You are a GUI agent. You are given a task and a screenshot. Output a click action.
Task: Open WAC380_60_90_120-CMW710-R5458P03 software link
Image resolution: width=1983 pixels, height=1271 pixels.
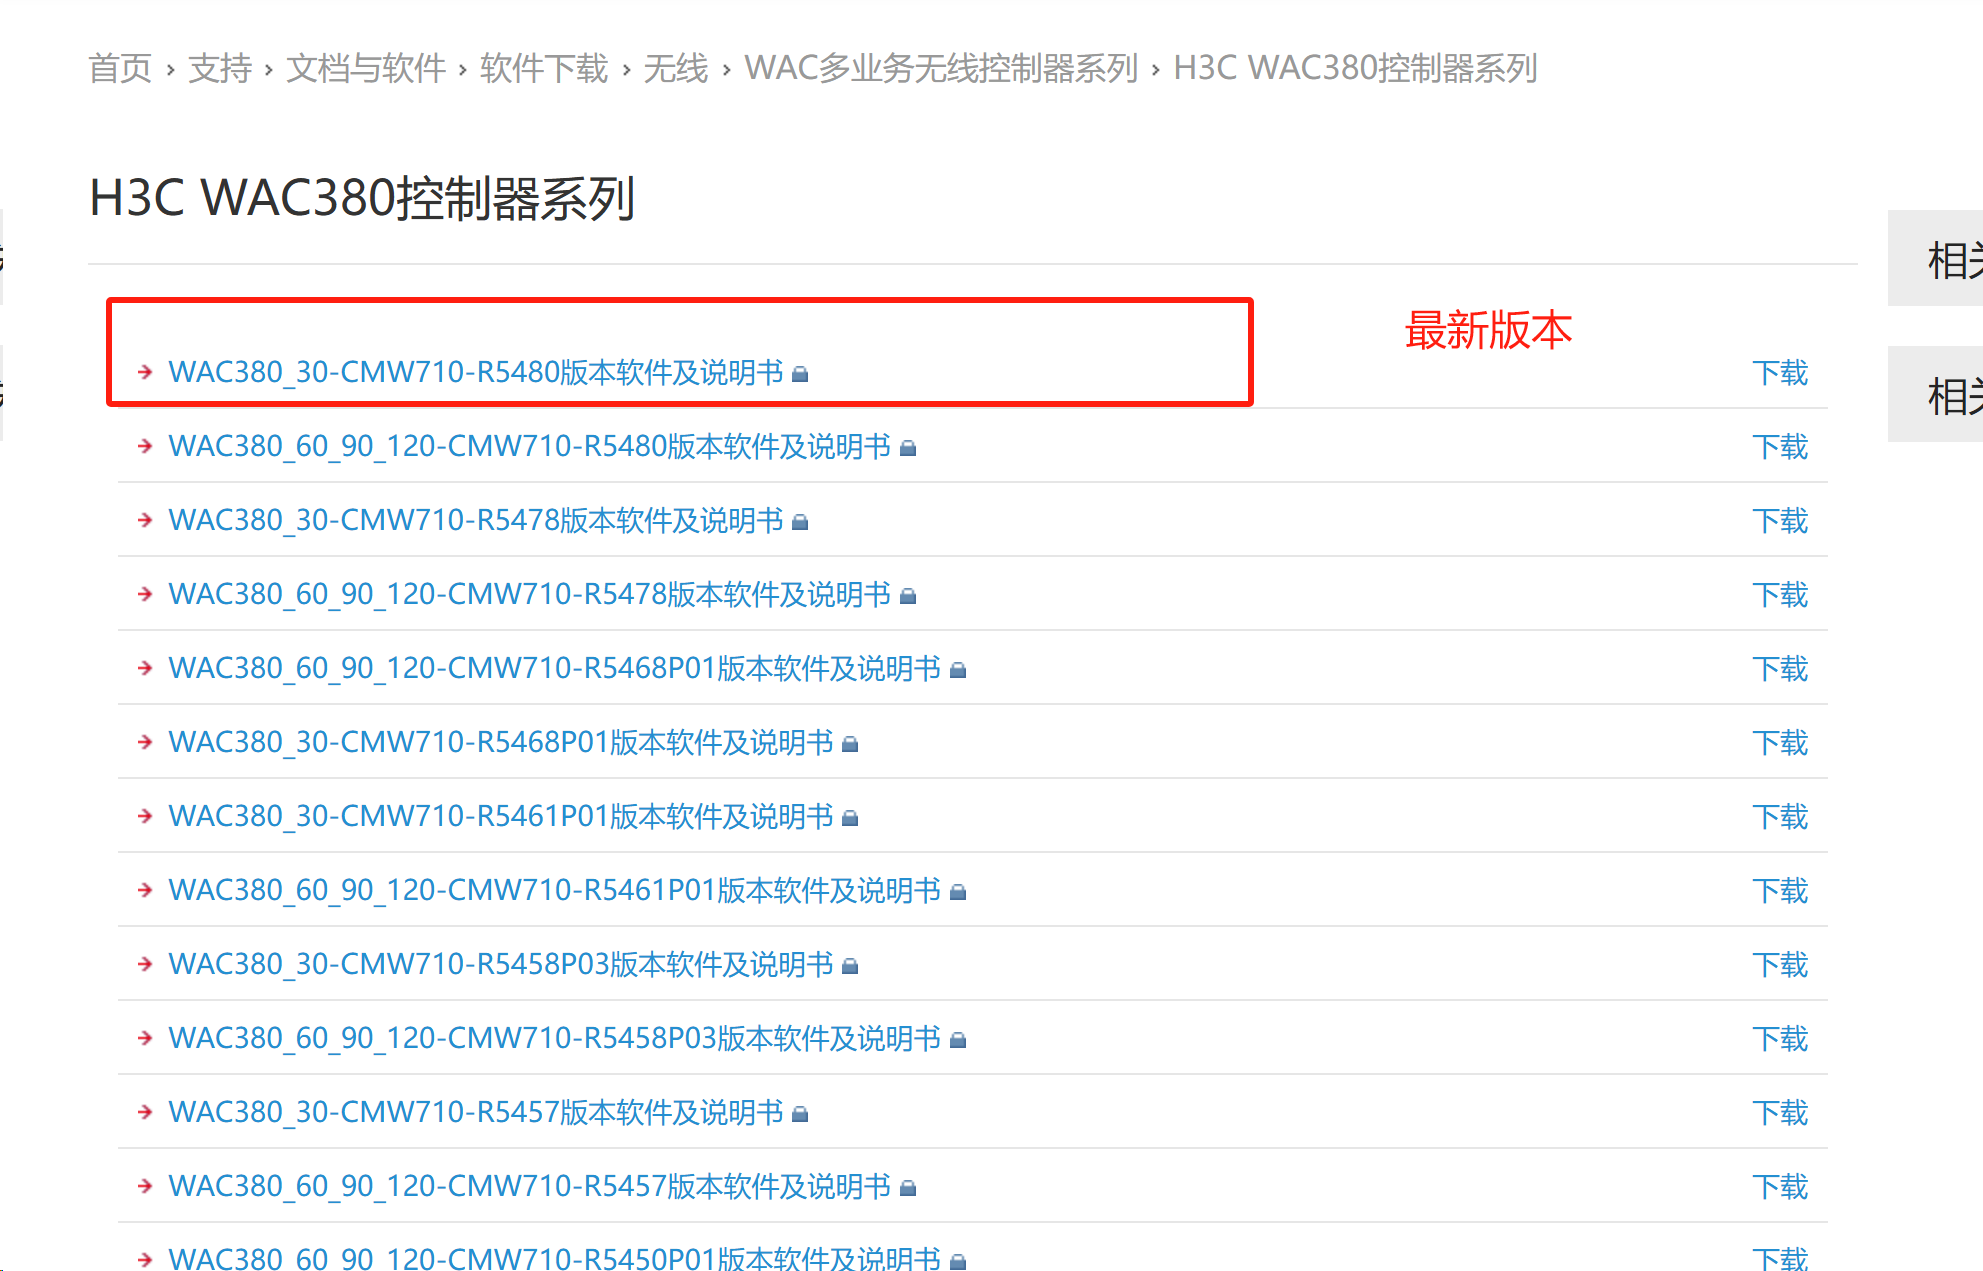554,1038
